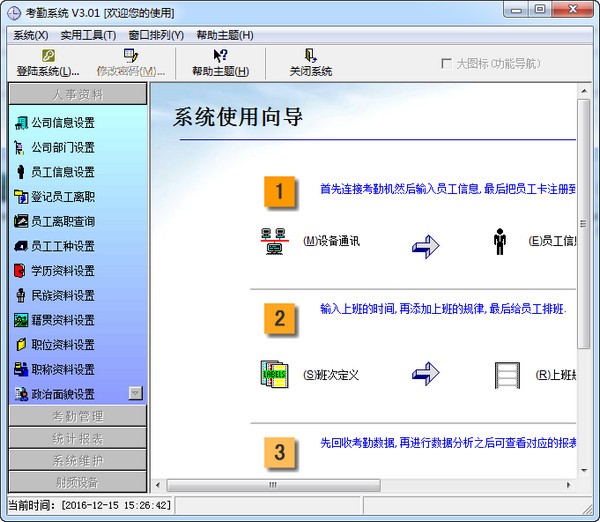This screenshot has height=522, width=600.
Task: Click the 民族资料设置 label
Action: pyautogui.click(x=63, y=295)
